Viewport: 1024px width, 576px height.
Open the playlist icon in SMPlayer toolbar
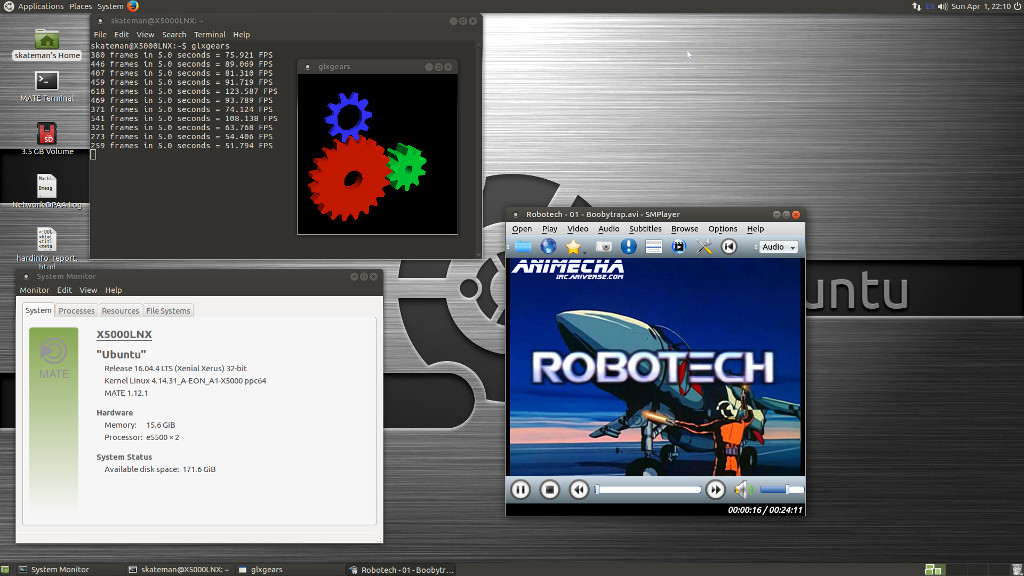click(654, 246)
